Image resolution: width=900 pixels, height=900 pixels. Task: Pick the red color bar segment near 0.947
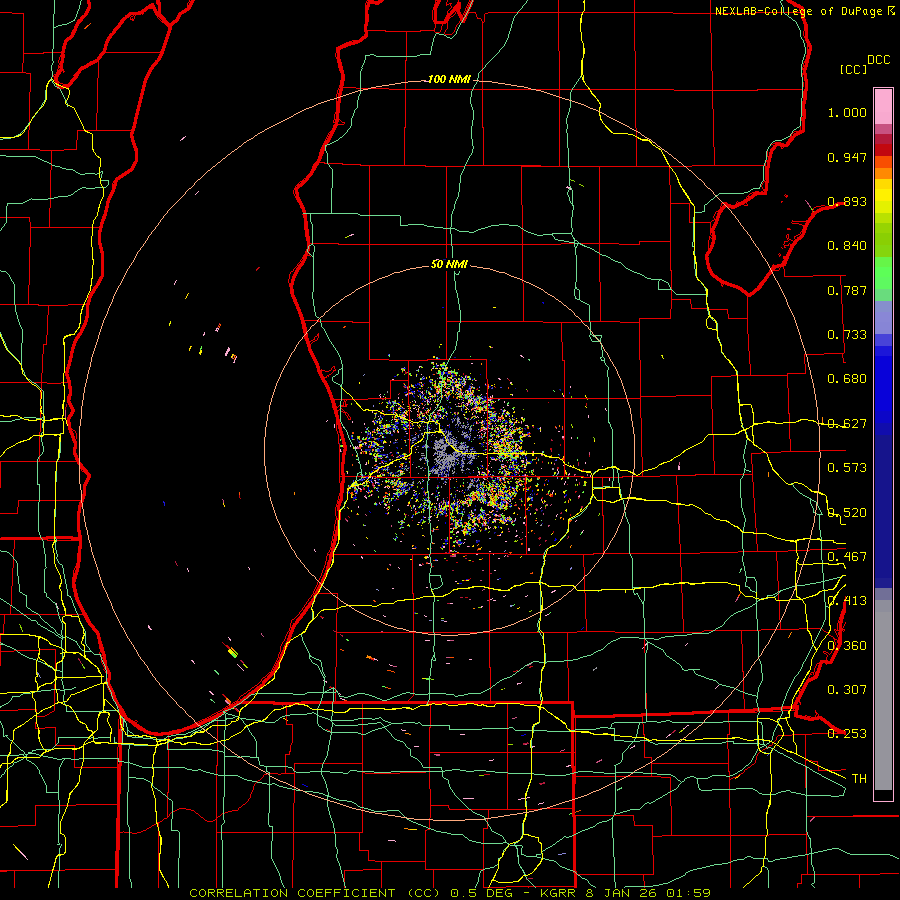pos(883,150)
